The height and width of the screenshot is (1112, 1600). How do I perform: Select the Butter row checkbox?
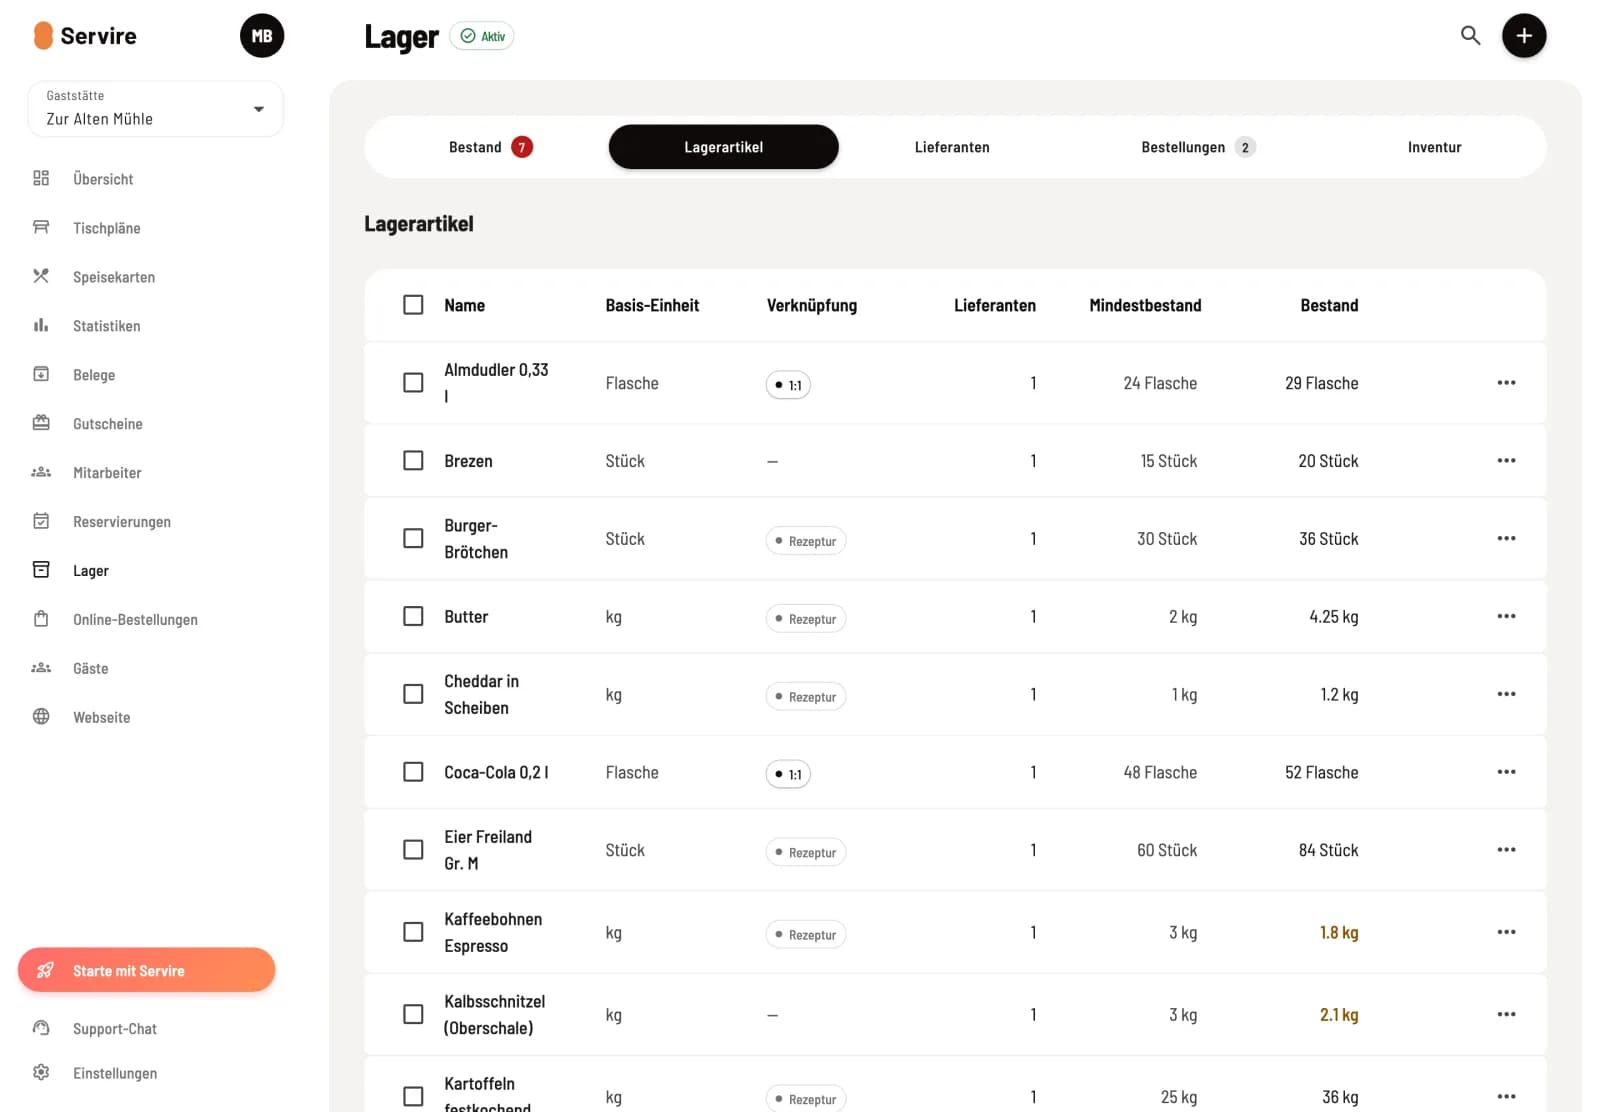tap(413, 616)
